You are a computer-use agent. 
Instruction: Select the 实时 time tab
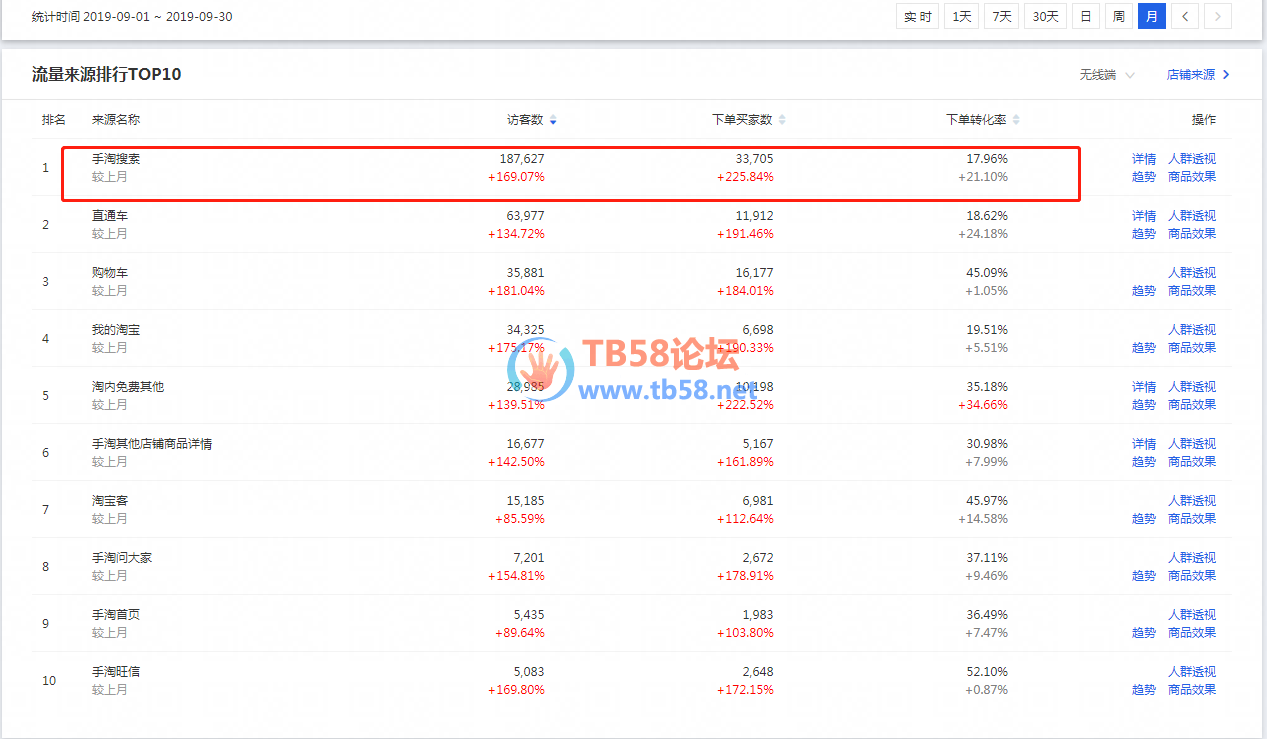pos(917,16)
